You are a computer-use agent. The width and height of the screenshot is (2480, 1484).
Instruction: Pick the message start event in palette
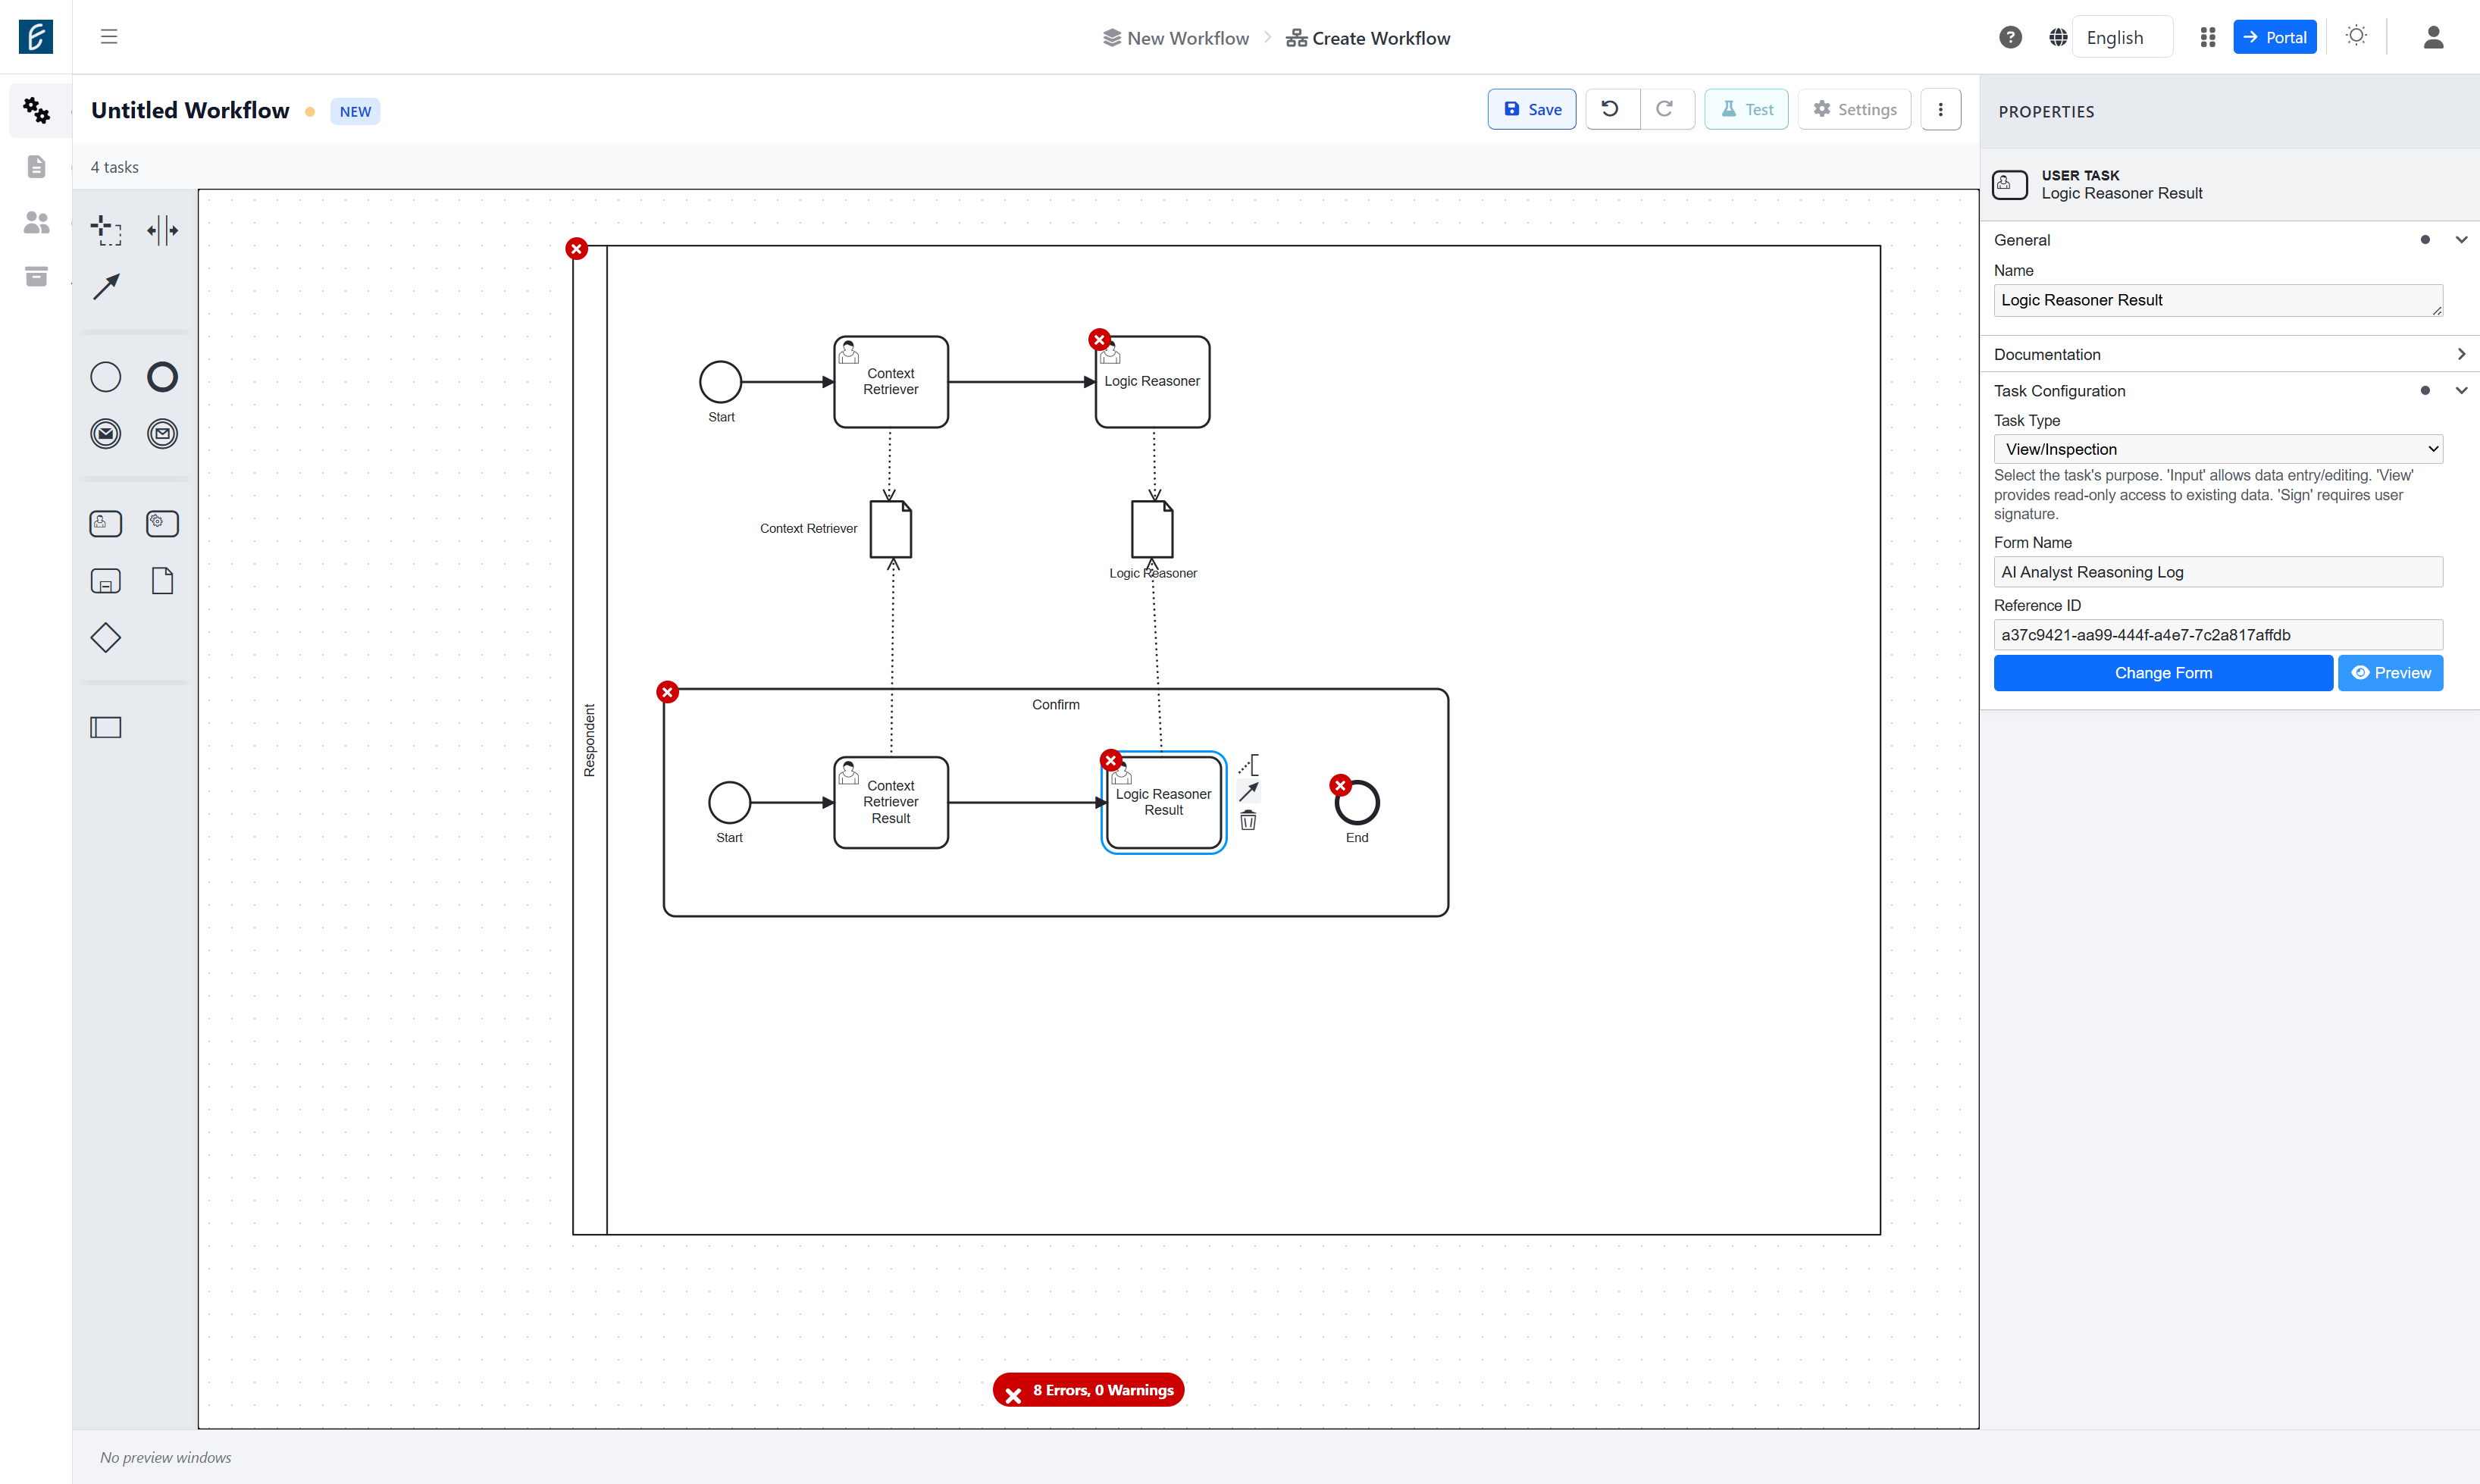click(106, 434)
